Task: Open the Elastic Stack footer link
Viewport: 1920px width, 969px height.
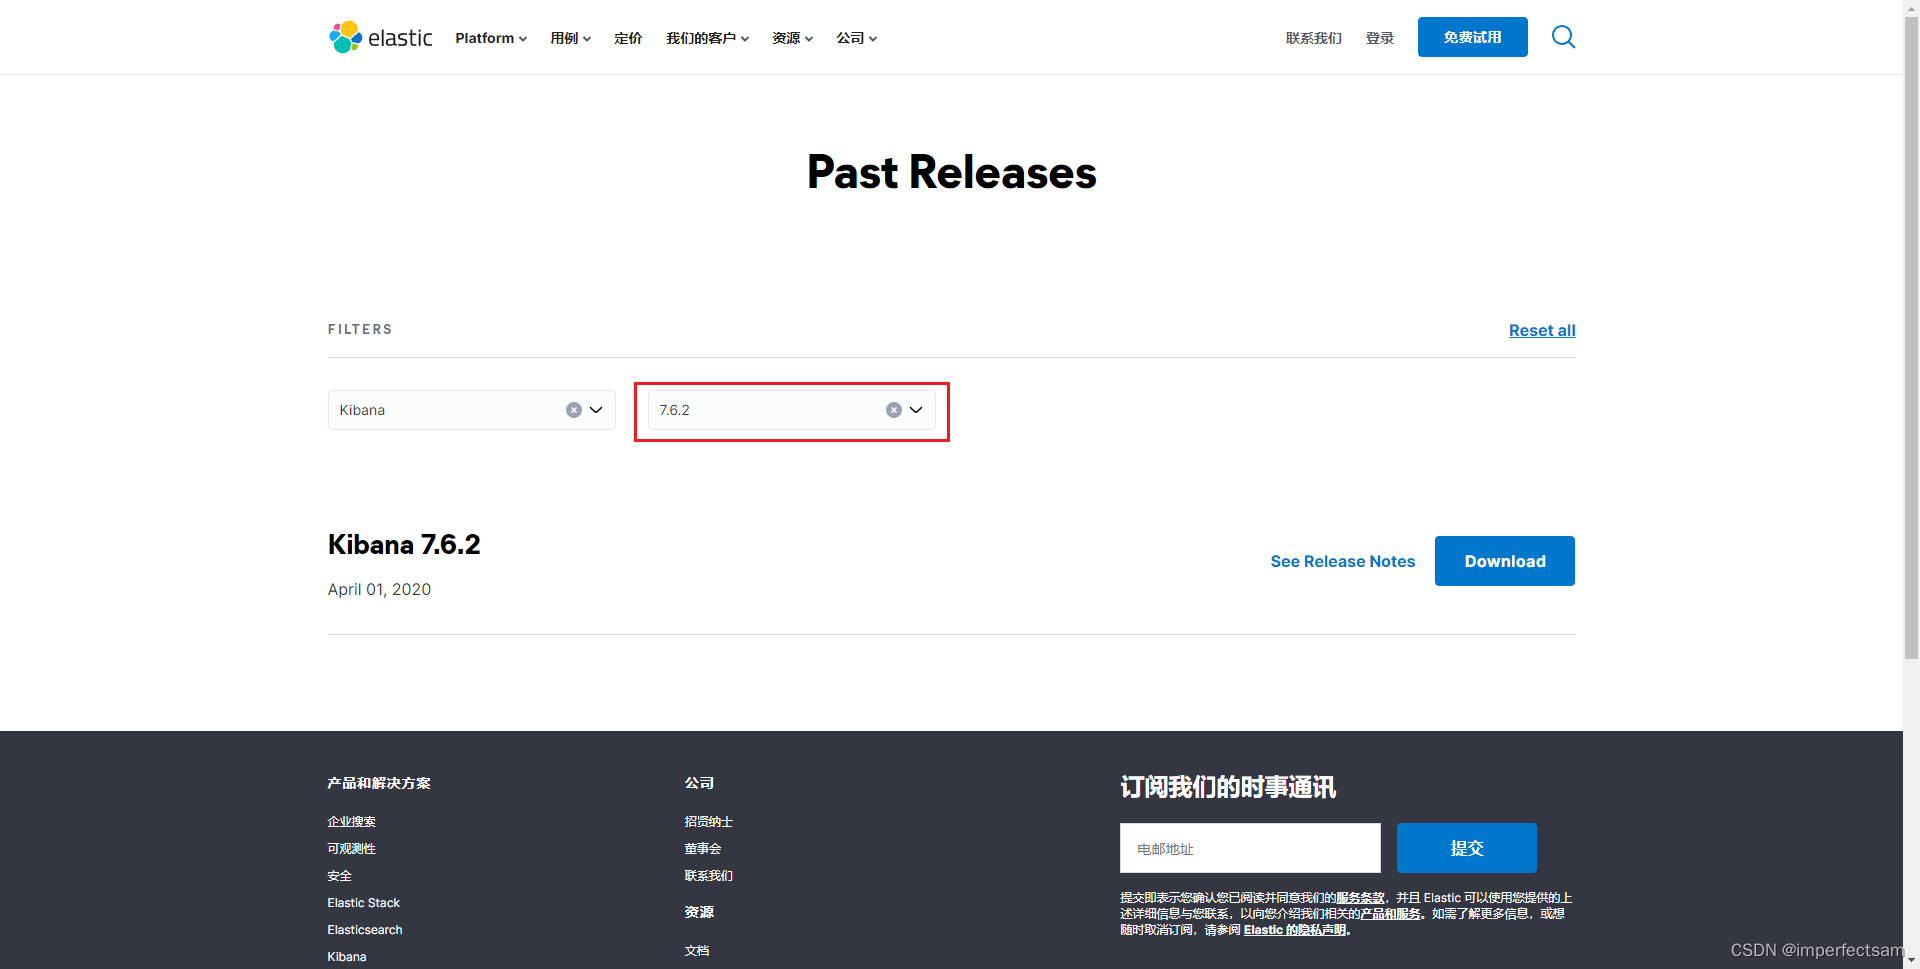Action: coord(363,903)
